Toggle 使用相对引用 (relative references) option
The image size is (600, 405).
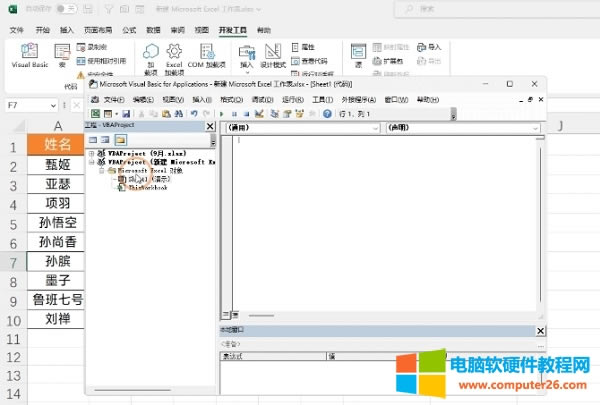[x=104, y=60]
